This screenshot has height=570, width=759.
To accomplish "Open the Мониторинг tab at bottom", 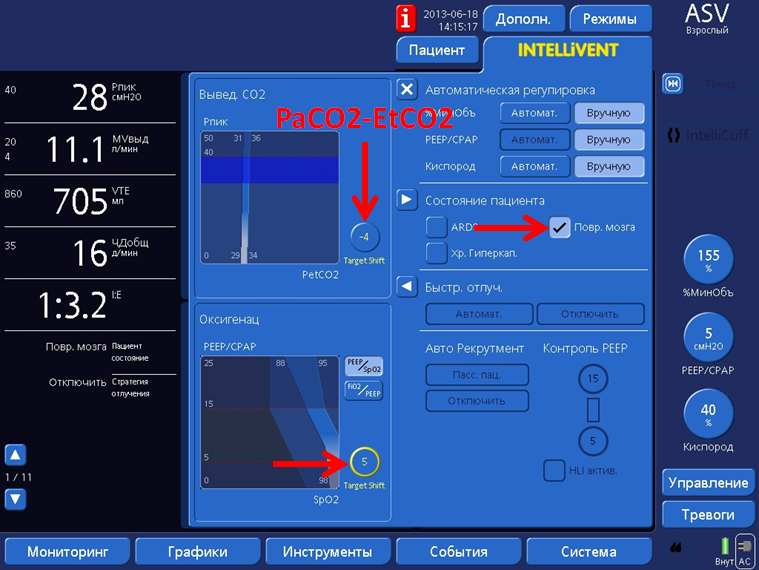I will point(66,551).
